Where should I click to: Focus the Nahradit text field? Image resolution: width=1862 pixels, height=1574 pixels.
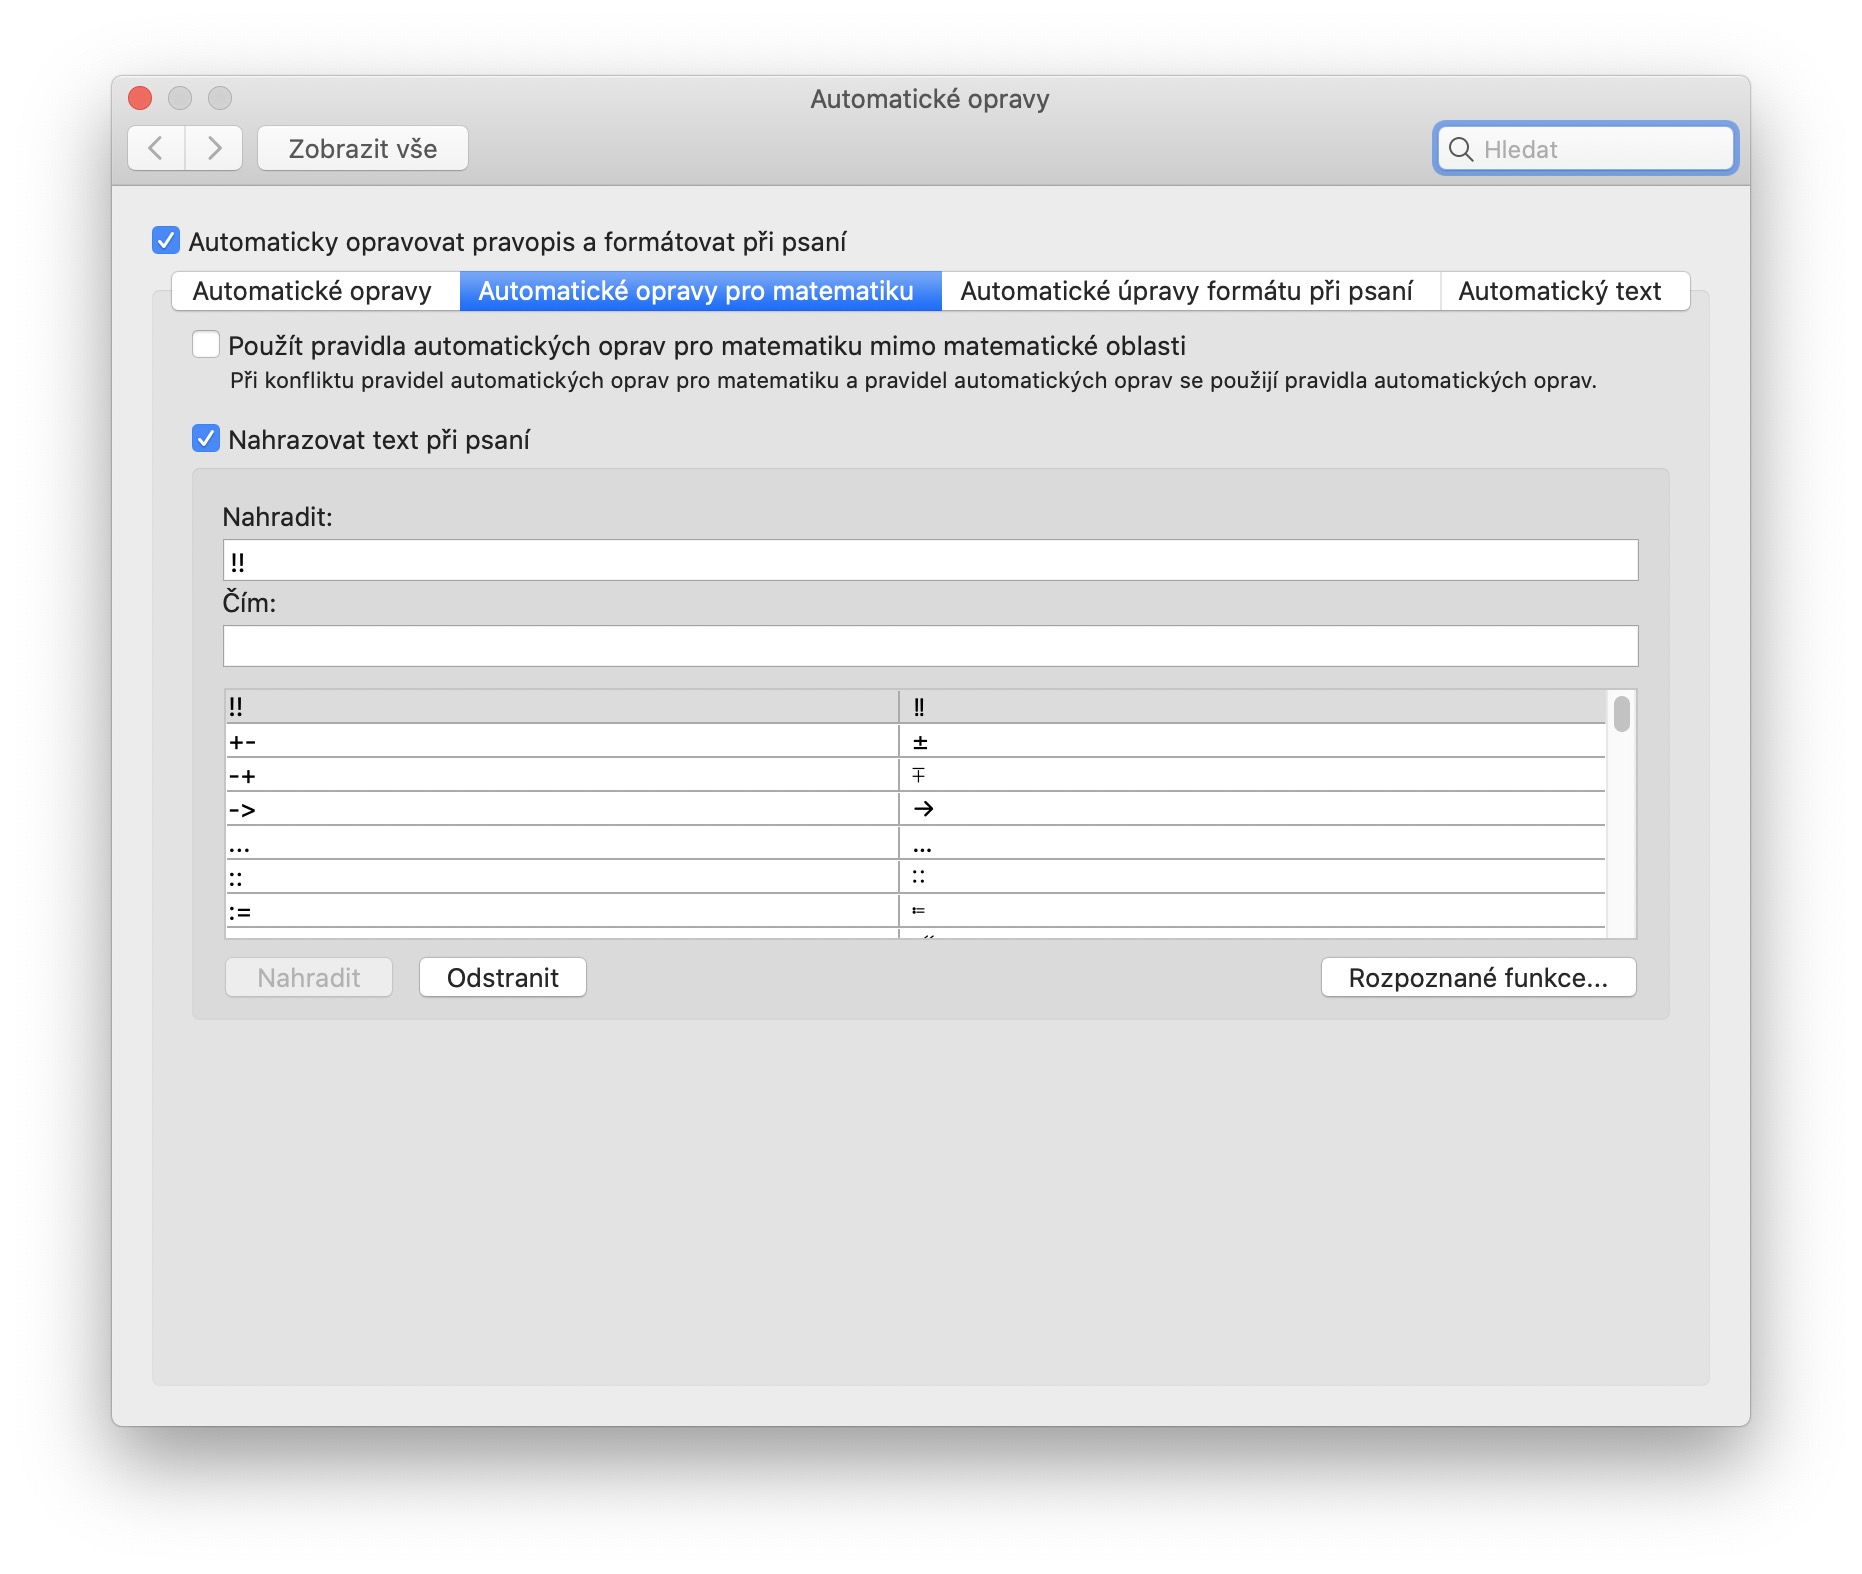[x=930, y=561]
